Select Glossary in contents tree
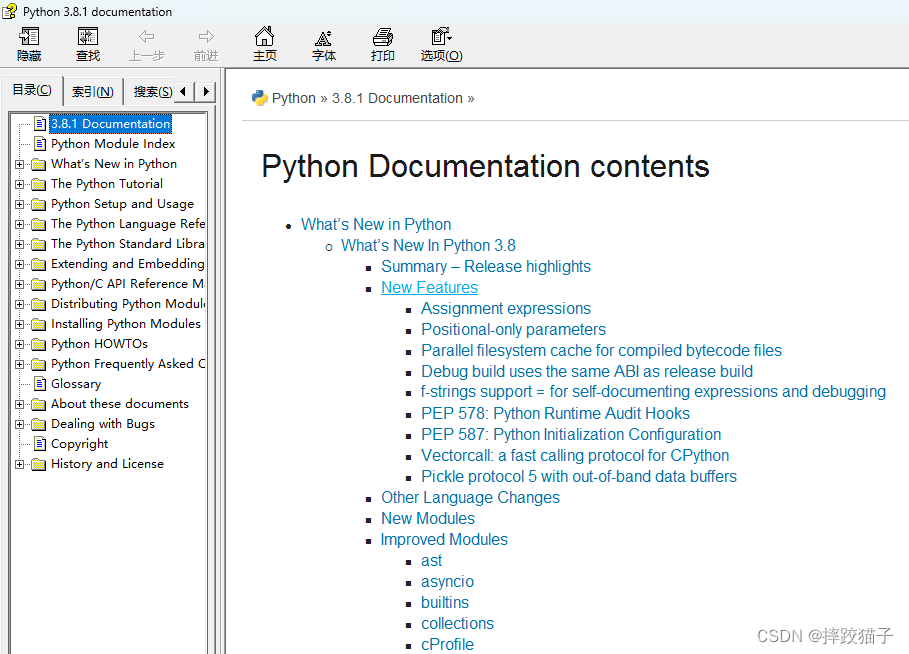The width and height of the screenshot is (909, 654). pyautogui.click(x=76, y=383)
